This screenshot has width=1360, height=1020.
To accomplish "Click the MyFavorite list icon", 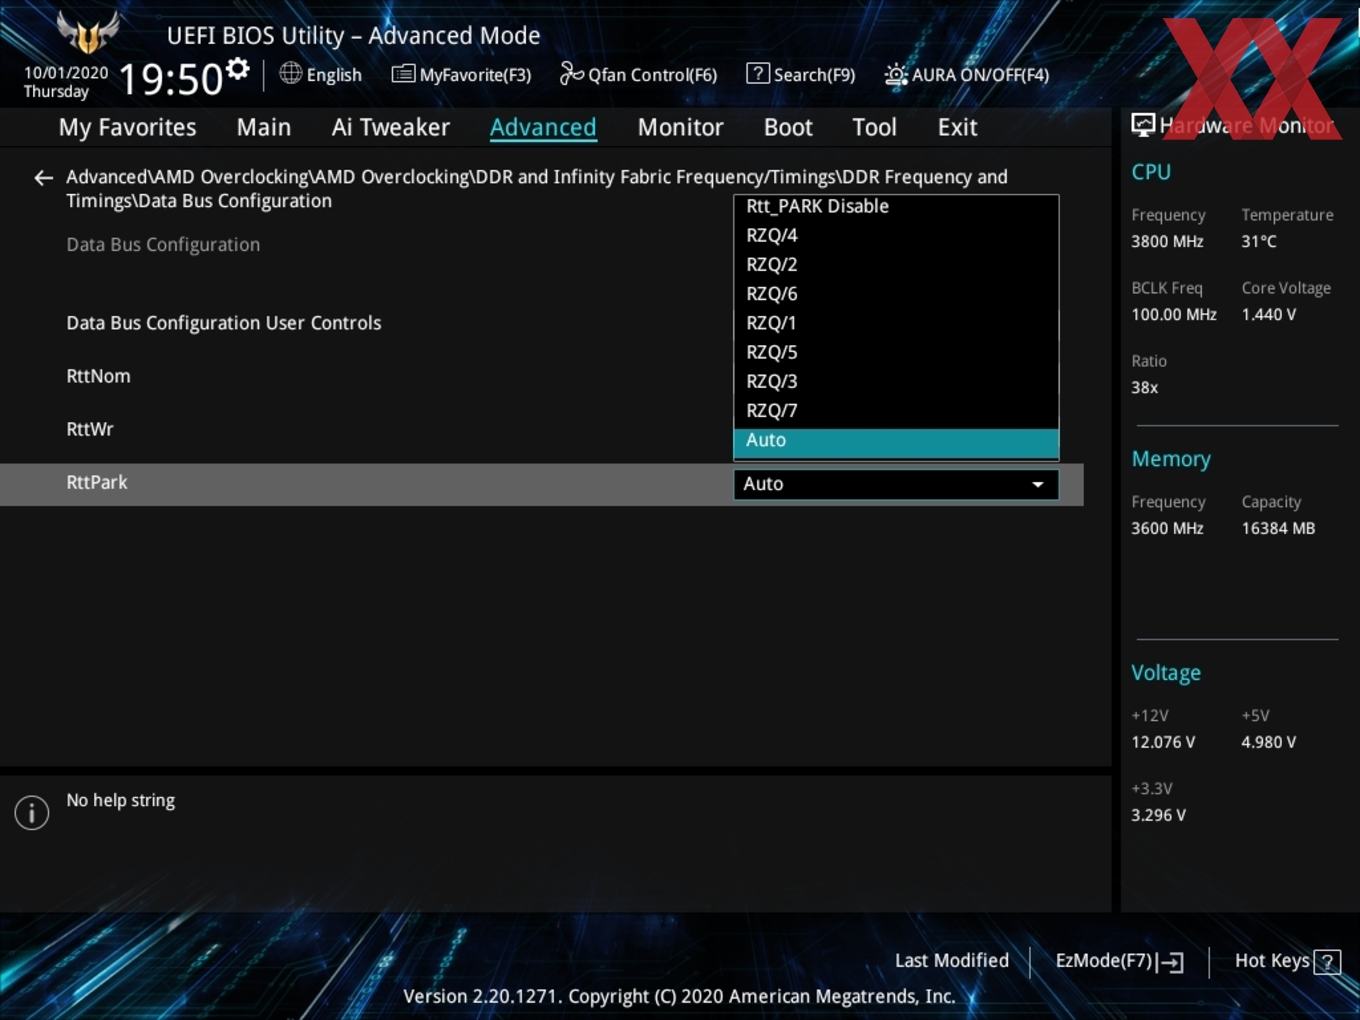I will click(403, 74).
